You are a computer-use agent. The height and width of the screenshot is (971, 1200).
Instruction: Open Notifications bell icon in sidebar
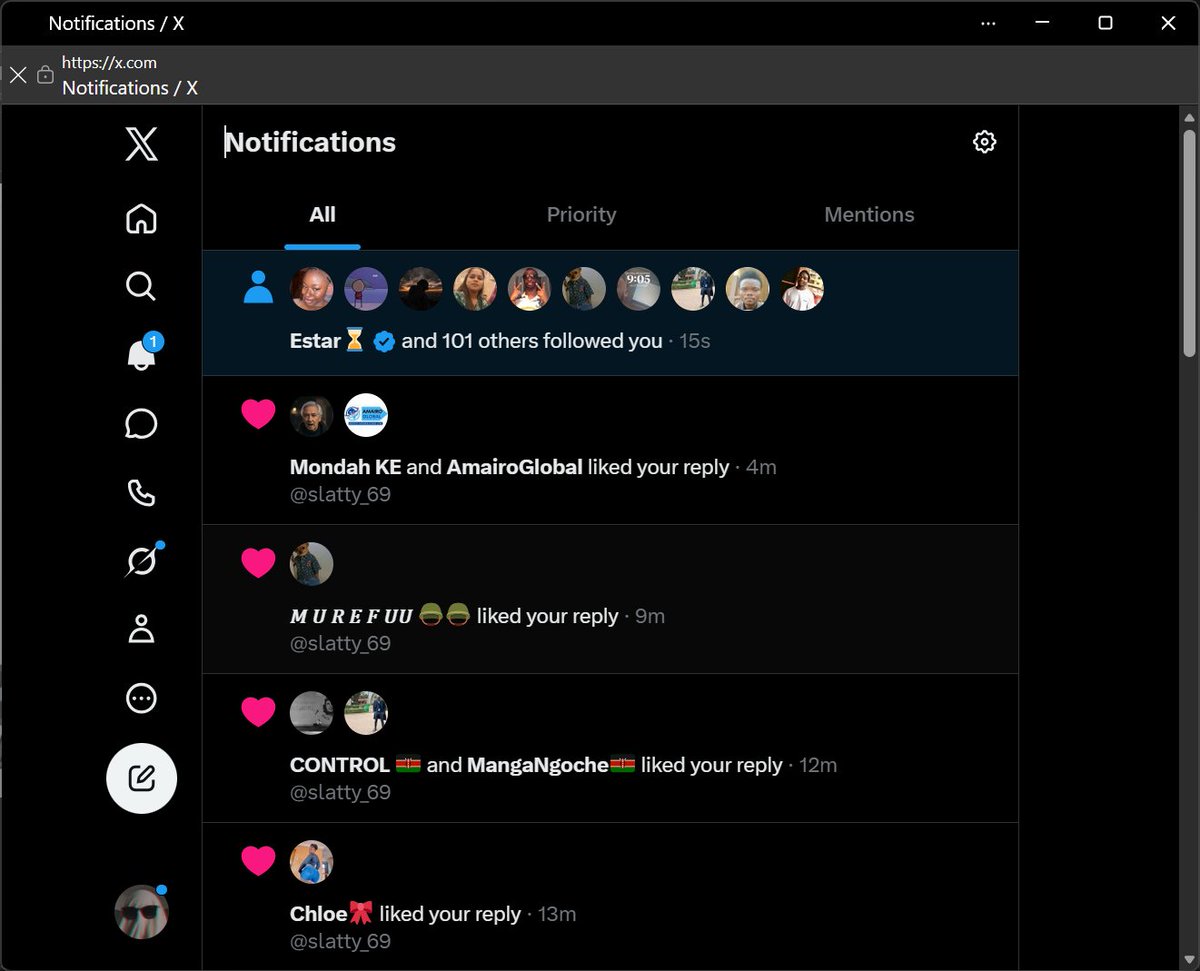tap(141, 355)
